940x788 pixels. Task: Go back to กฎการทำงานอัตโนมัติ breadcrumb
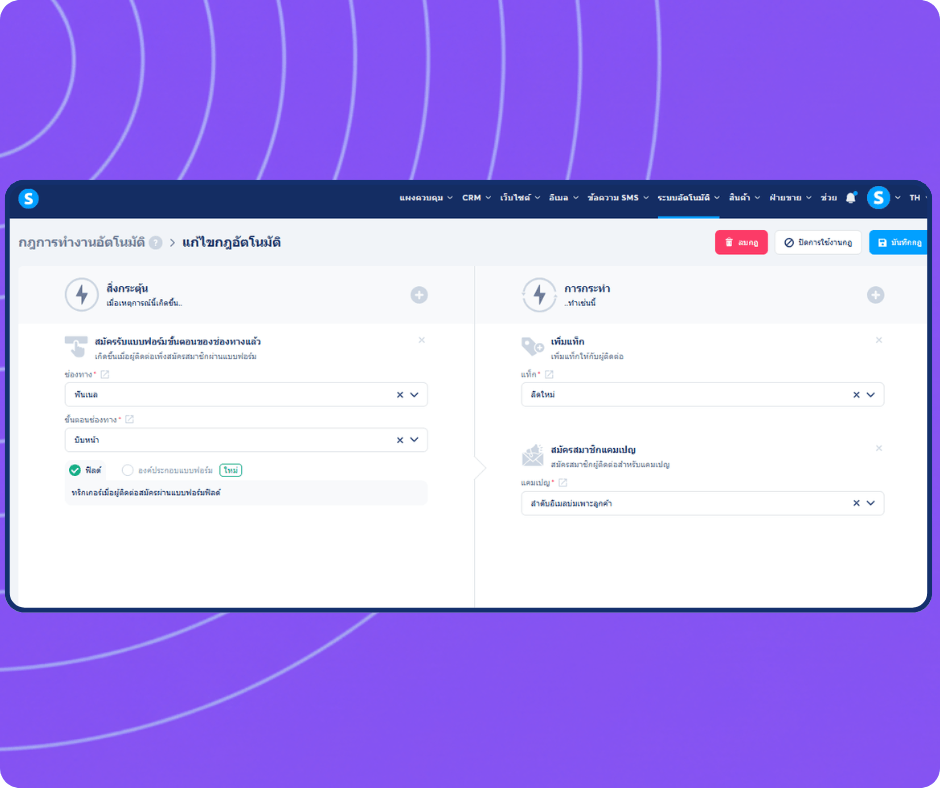click(x=82, y=243)
